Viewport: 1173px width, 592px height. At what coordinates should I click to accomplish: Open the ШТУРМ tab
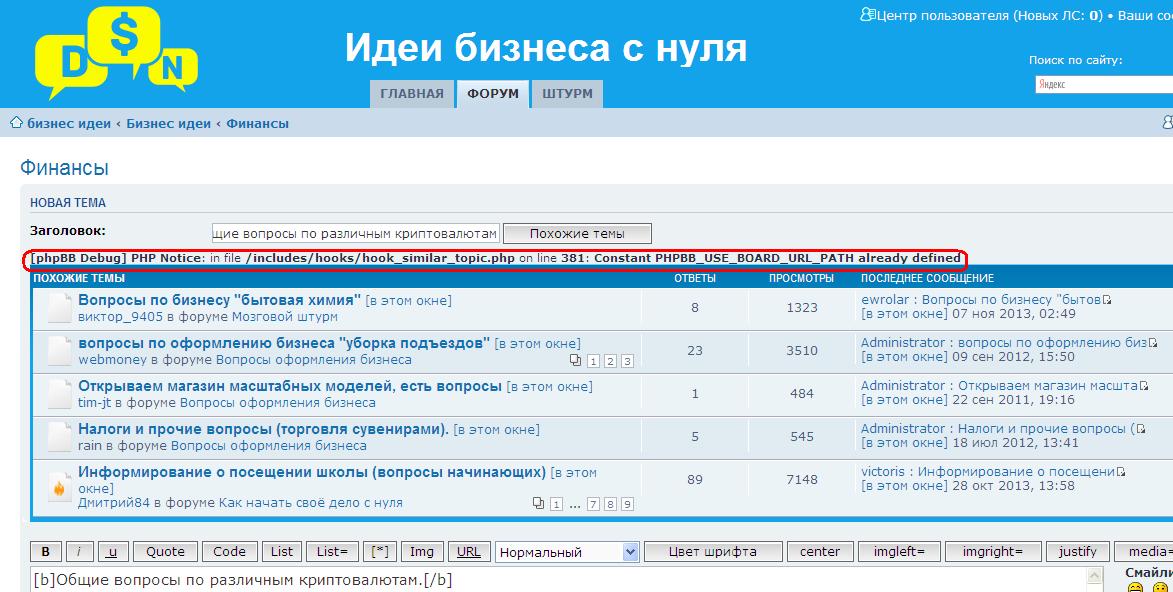click(x=567, y=94)
